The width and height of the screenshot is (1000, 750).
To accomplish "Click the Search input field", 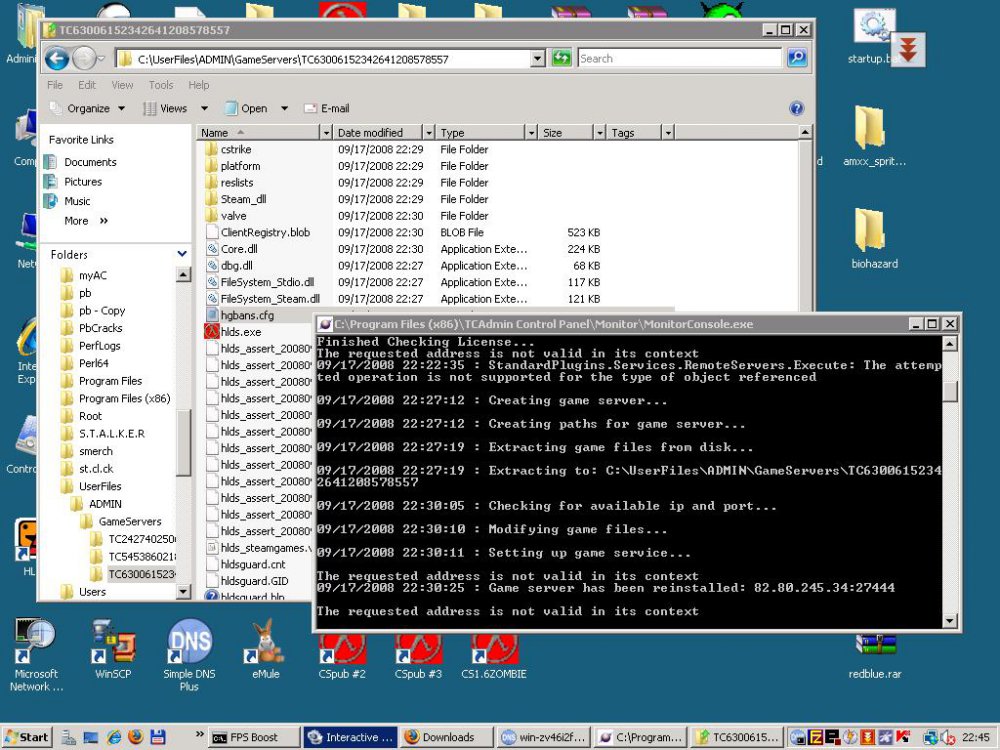I will tap(680, 59).
